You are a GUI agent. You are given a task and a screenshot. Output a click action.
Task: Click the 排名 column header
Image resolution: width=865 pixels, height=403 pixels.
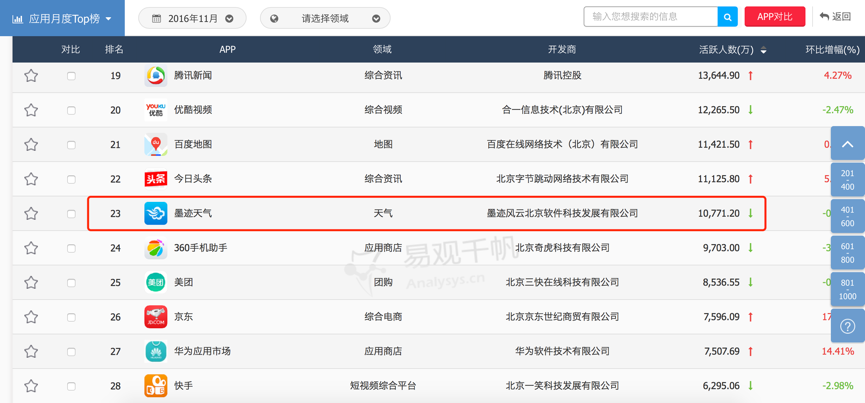click(x=115, y=50)
